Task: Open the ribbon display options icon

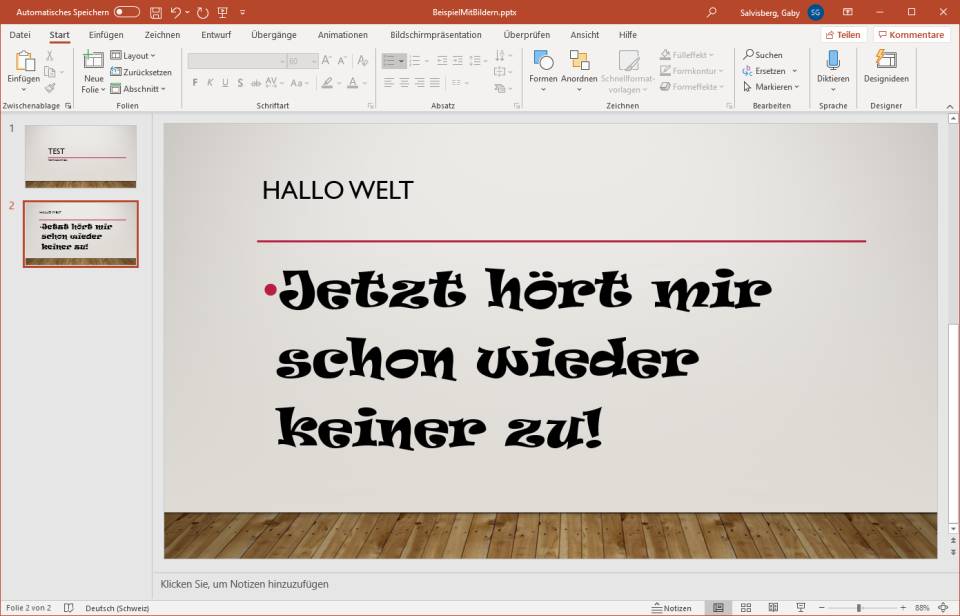Action: tap(848, 12)
